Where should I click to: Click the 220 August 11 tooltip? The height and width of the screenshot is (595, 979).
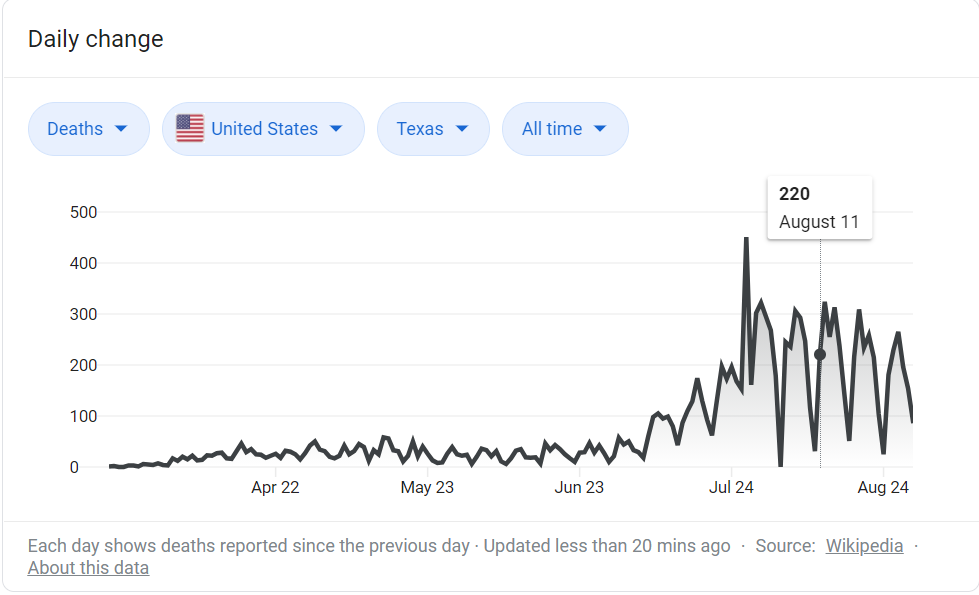pos(819,208)
